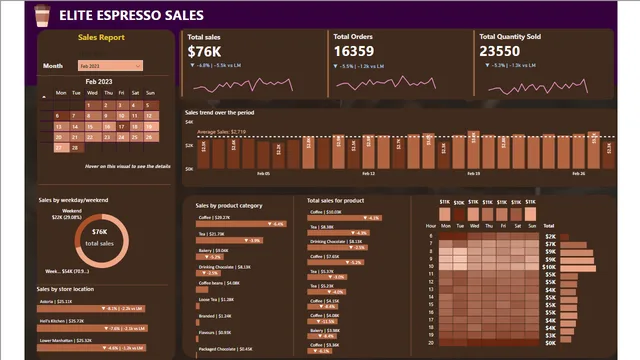Click the dark Tue $10K swatch above the heatmap
This screenshot has height=360, width=640.
pyautogui.click(x=459, y=214)
